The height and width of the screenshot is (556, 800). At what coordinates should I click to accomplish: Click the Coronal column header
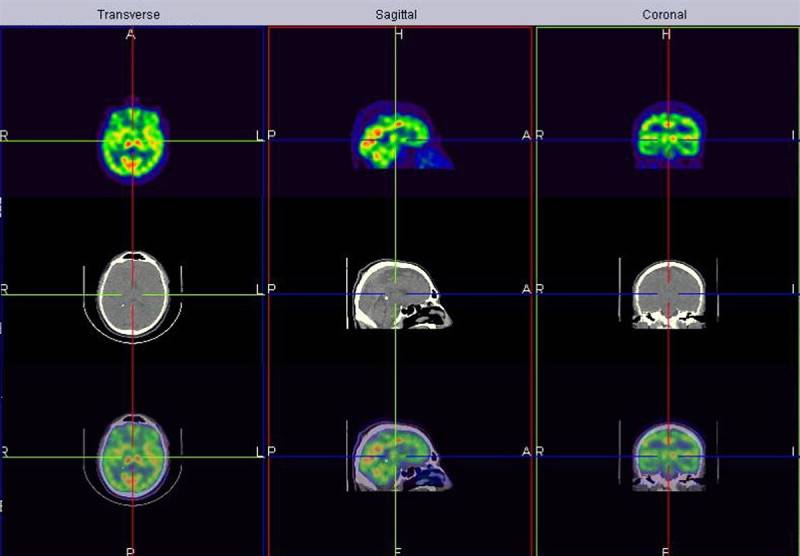point(666,14)
